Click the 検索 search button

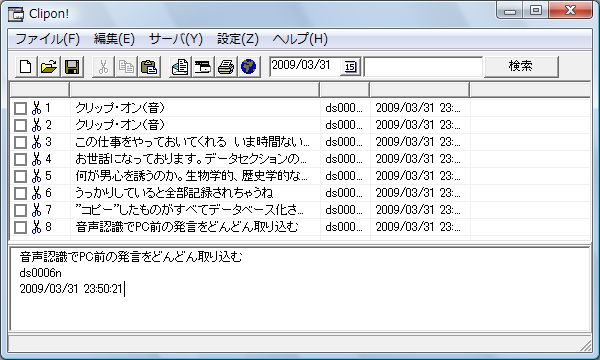(x=521, y=67)
